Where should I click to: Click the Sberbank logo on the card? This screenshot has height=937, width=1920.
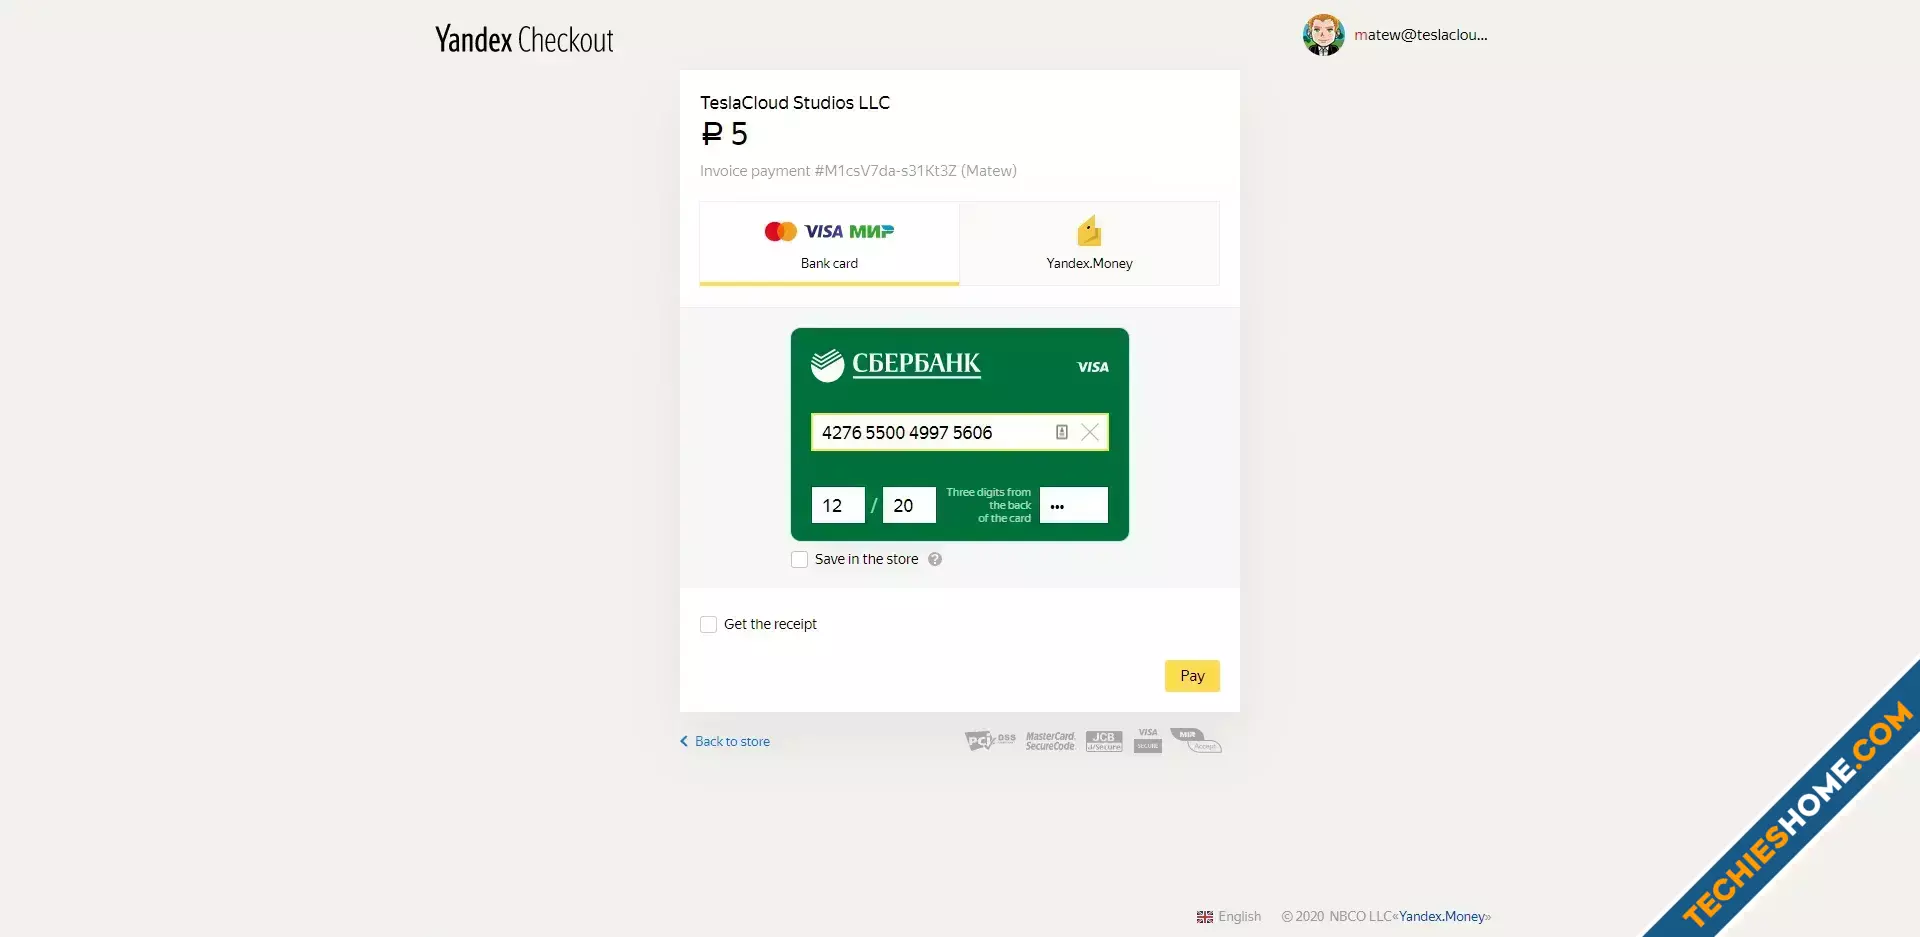tap(896, 365)
